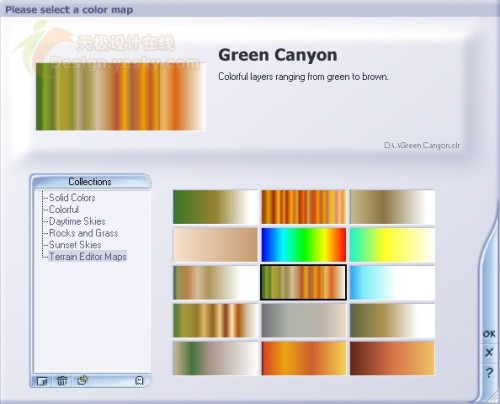This screenshot has height=404, width=500.
Task: Open the Colorful collection
Action: (64, 210)
